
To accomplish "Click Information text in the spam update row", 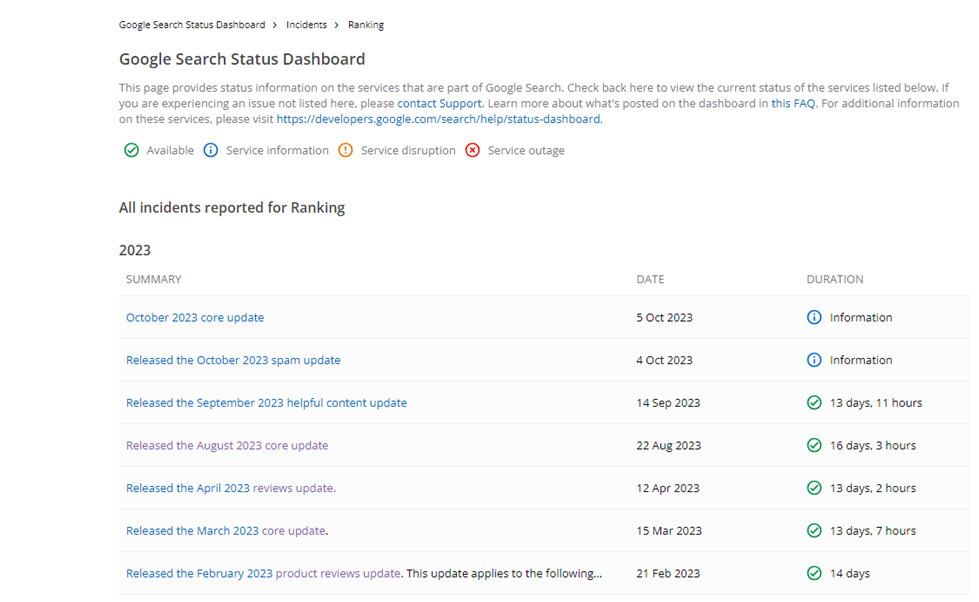I will (x=861, y=360).
